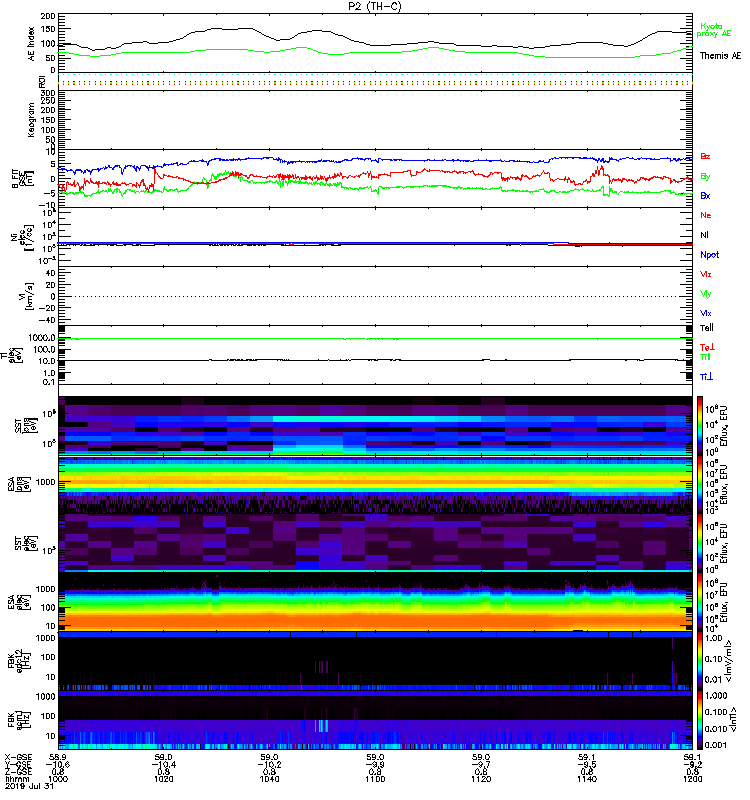750x800 pixels.
Task: Click the 1040 time tick label
Action: [x=269, y=779]
